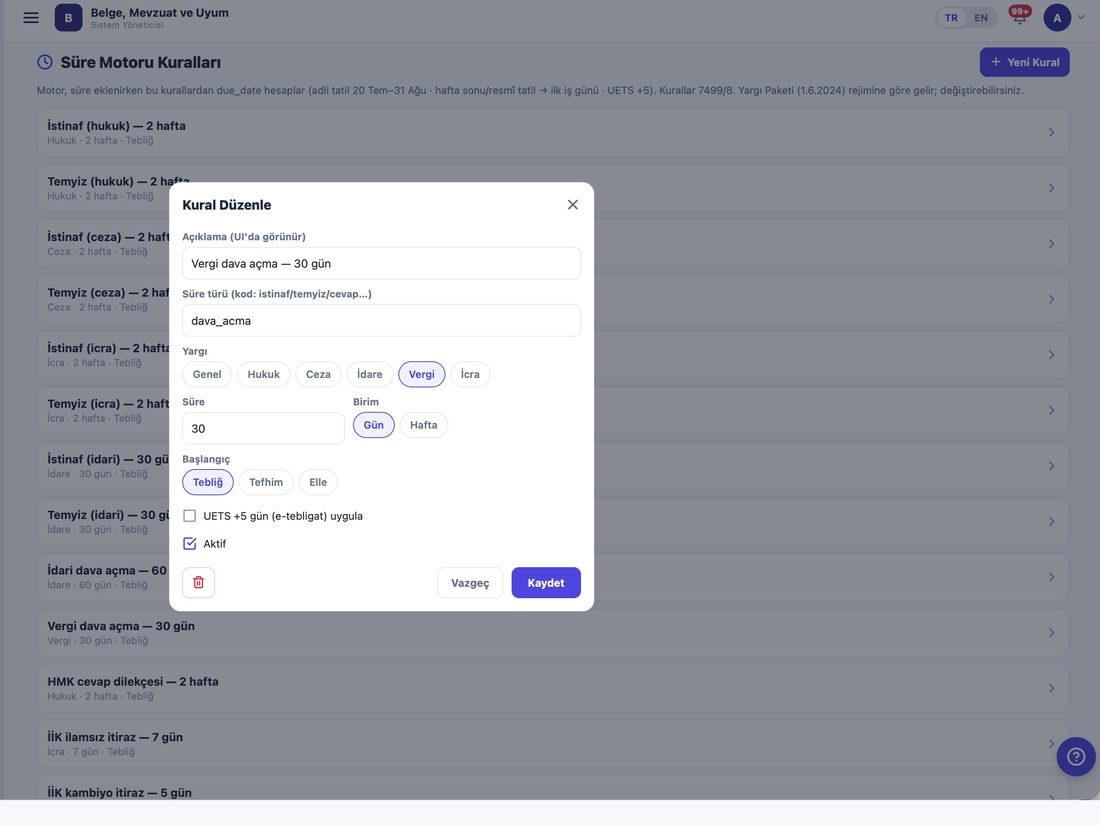The width and height of the screenshot is (1100, 825).
Task: Click the user avatar labeled A
Action: click(x=1057, y=18)
